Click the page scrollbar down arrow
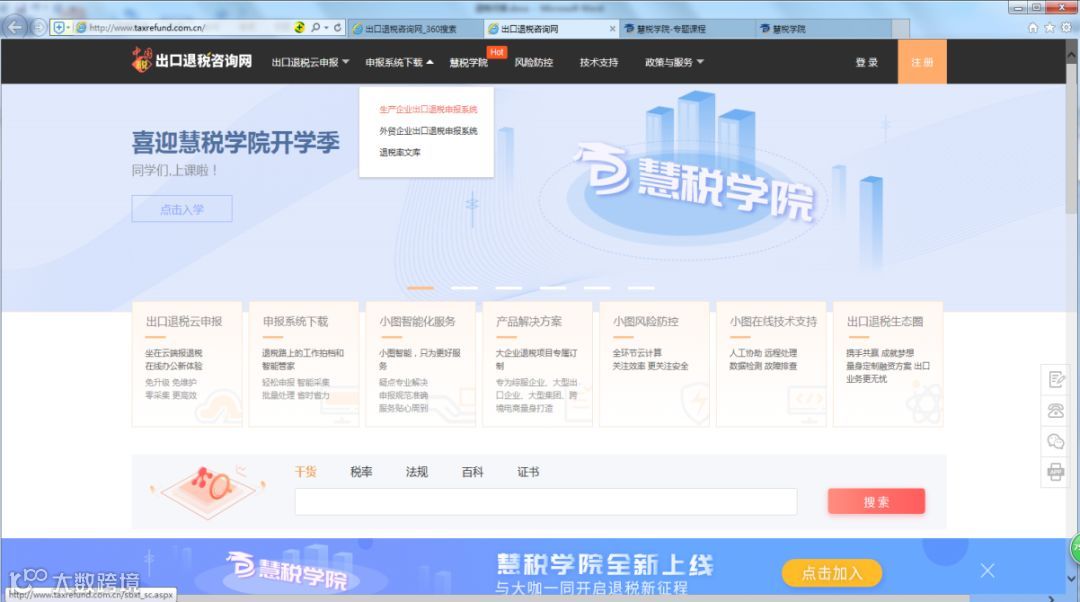This screenshot has height=602, width=1080. coord(1072,579)
